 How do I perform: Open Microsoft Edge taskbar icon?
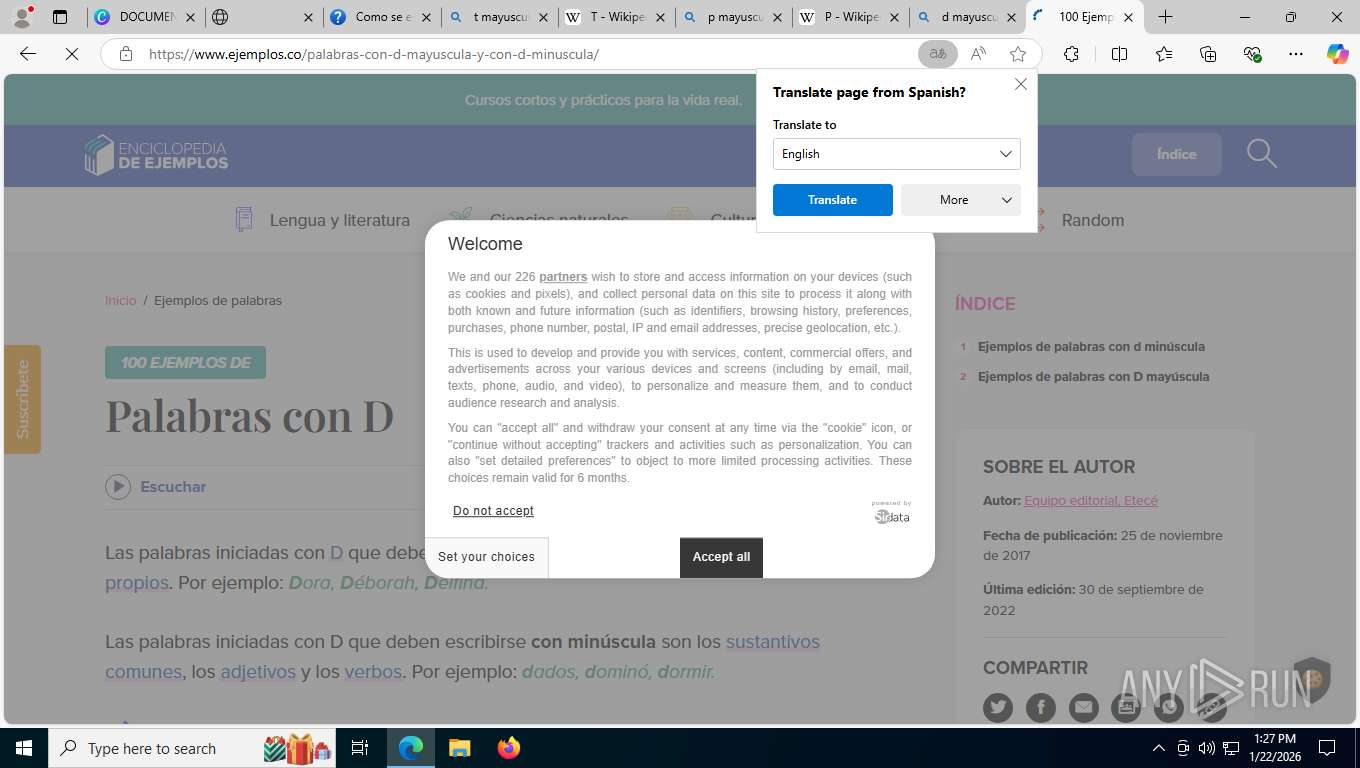(411, 748)
